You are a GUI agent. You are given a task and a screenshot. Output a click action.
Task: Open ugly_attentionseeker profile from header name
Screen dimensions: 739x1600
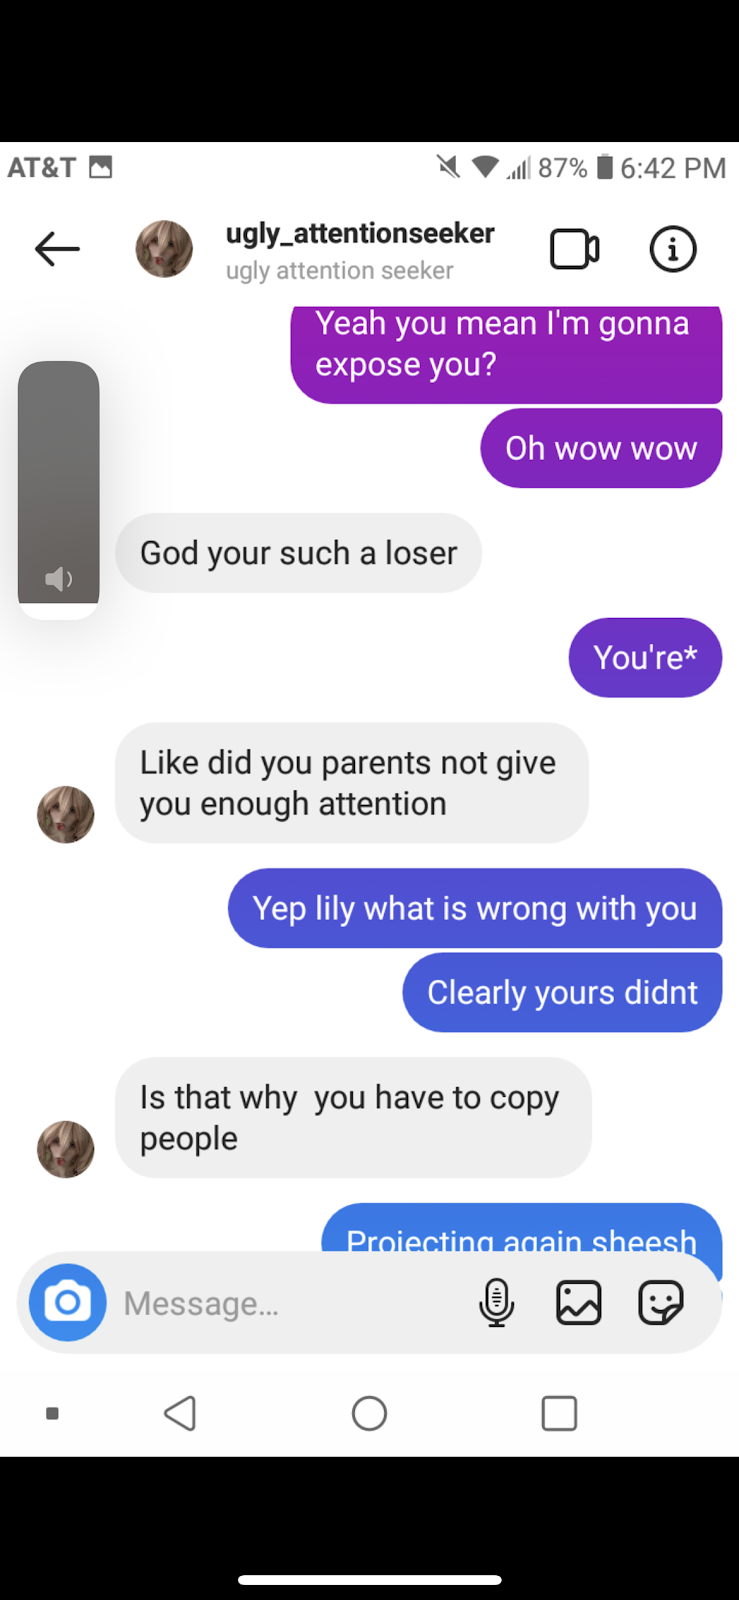360,233
